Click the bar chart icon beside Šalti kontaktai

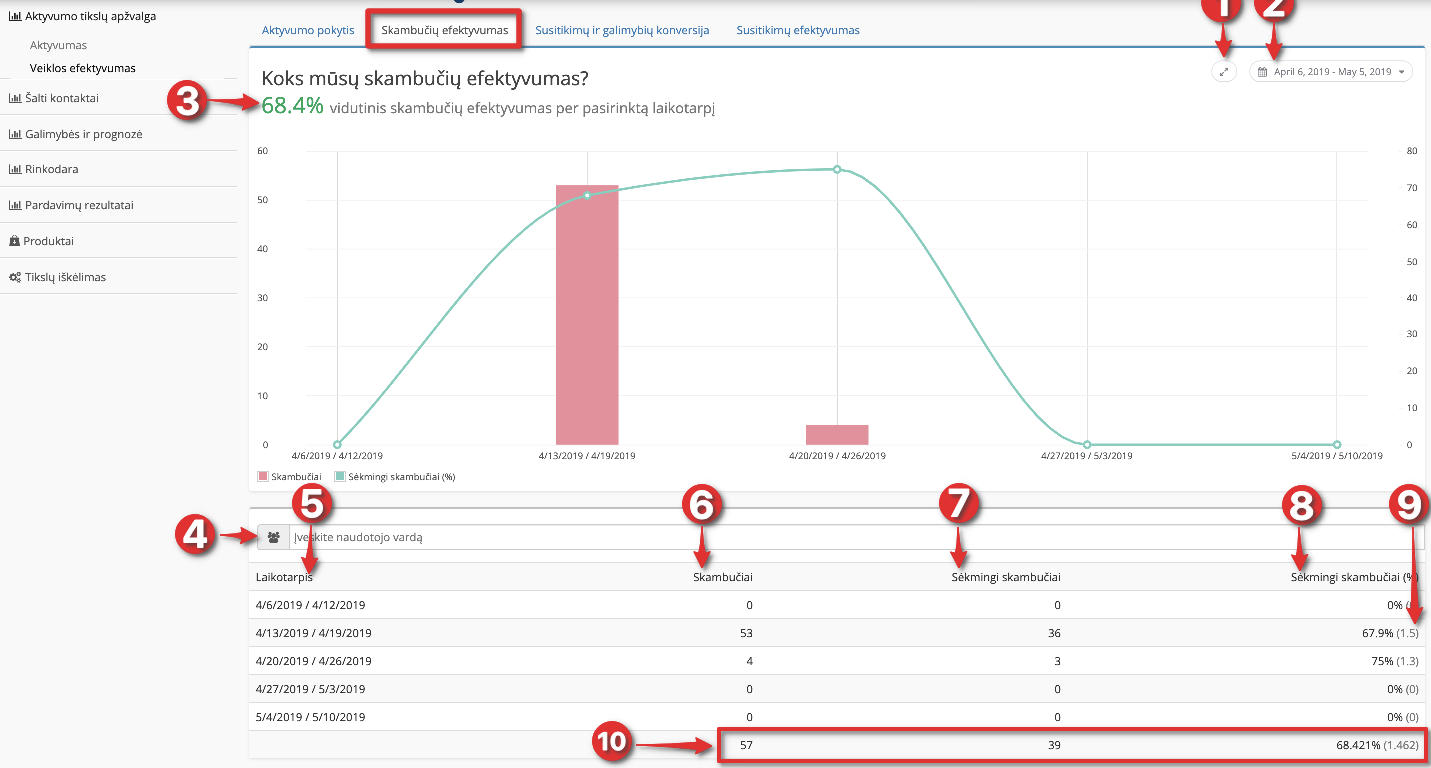click(15, 98)
